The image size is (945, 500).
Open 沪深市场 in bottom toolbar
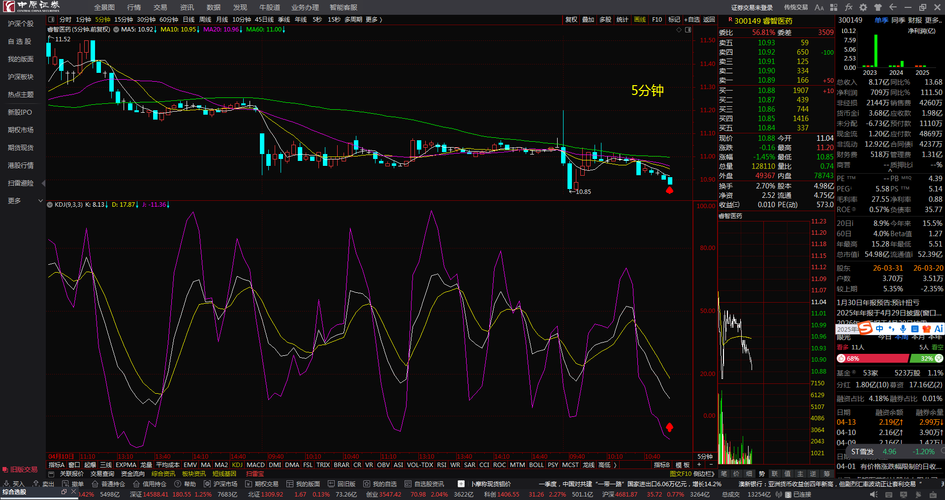(x=221, y=484)
